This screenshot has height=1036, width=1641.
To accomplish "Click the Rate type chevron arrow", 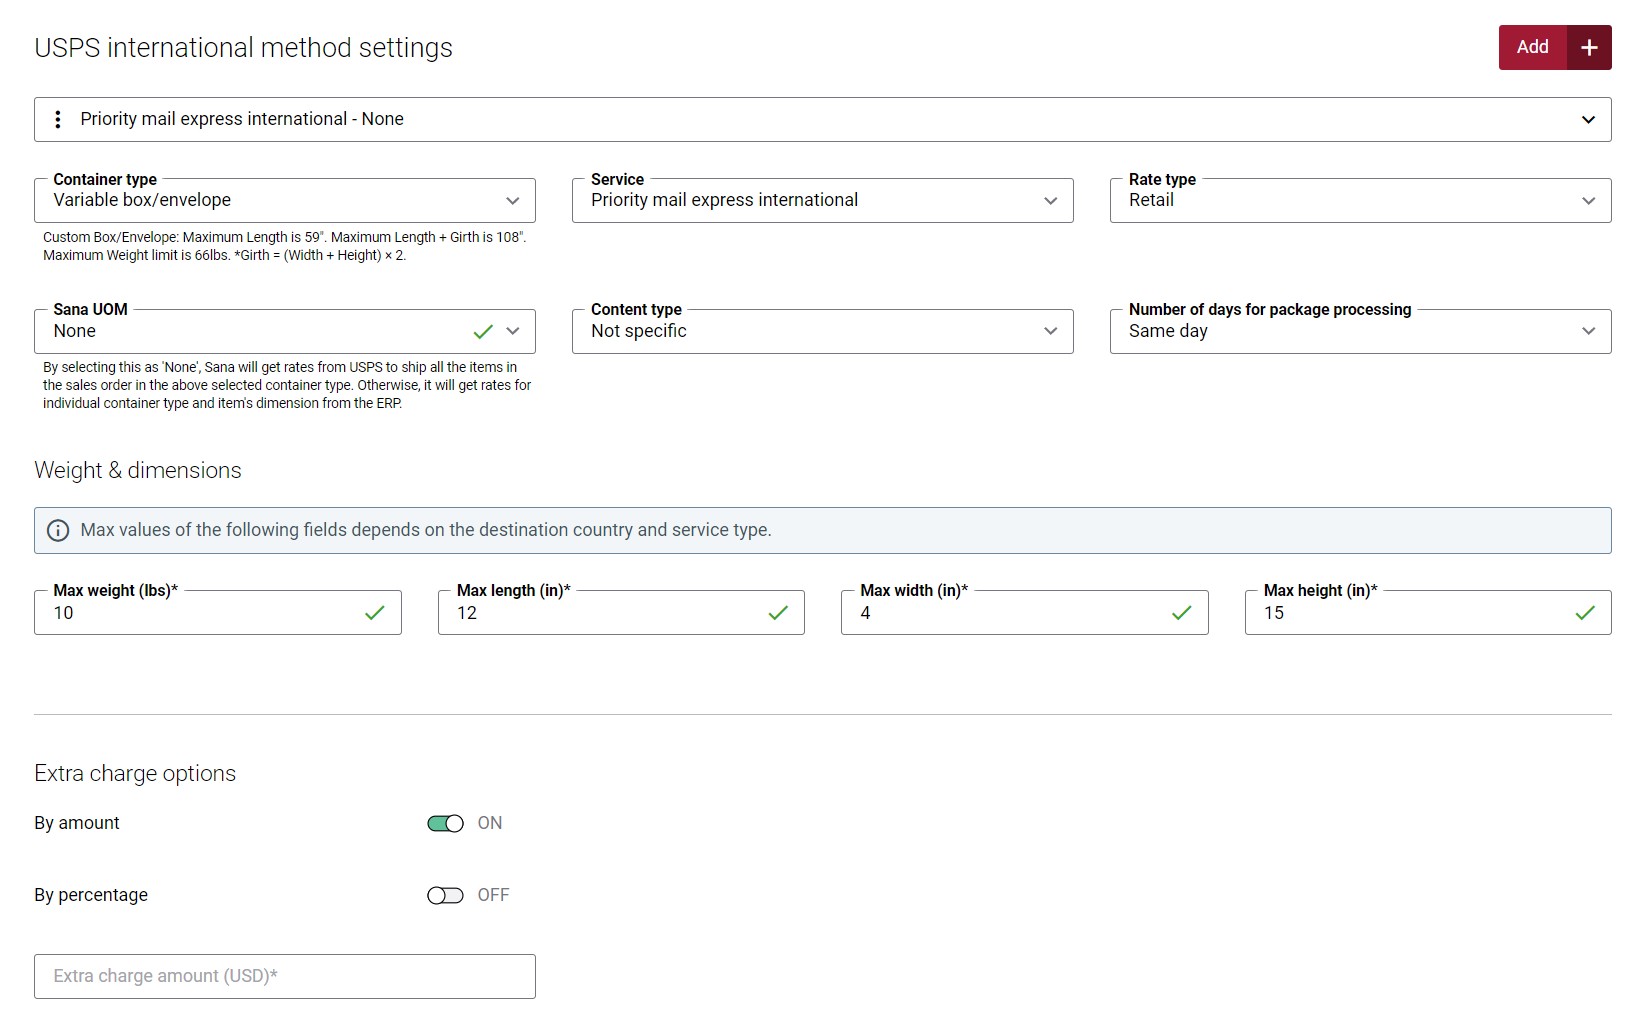I will (x=1589, y=201).
